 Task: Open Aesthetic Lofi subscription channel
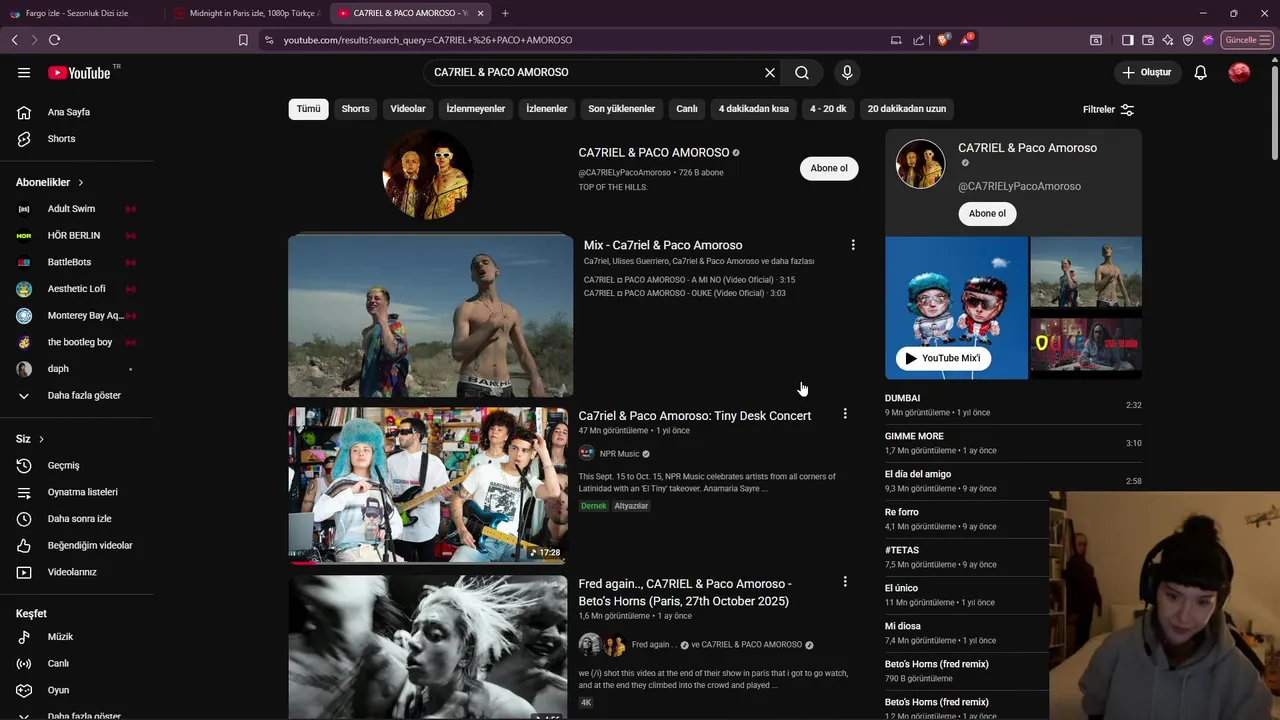tap(77, 289)
